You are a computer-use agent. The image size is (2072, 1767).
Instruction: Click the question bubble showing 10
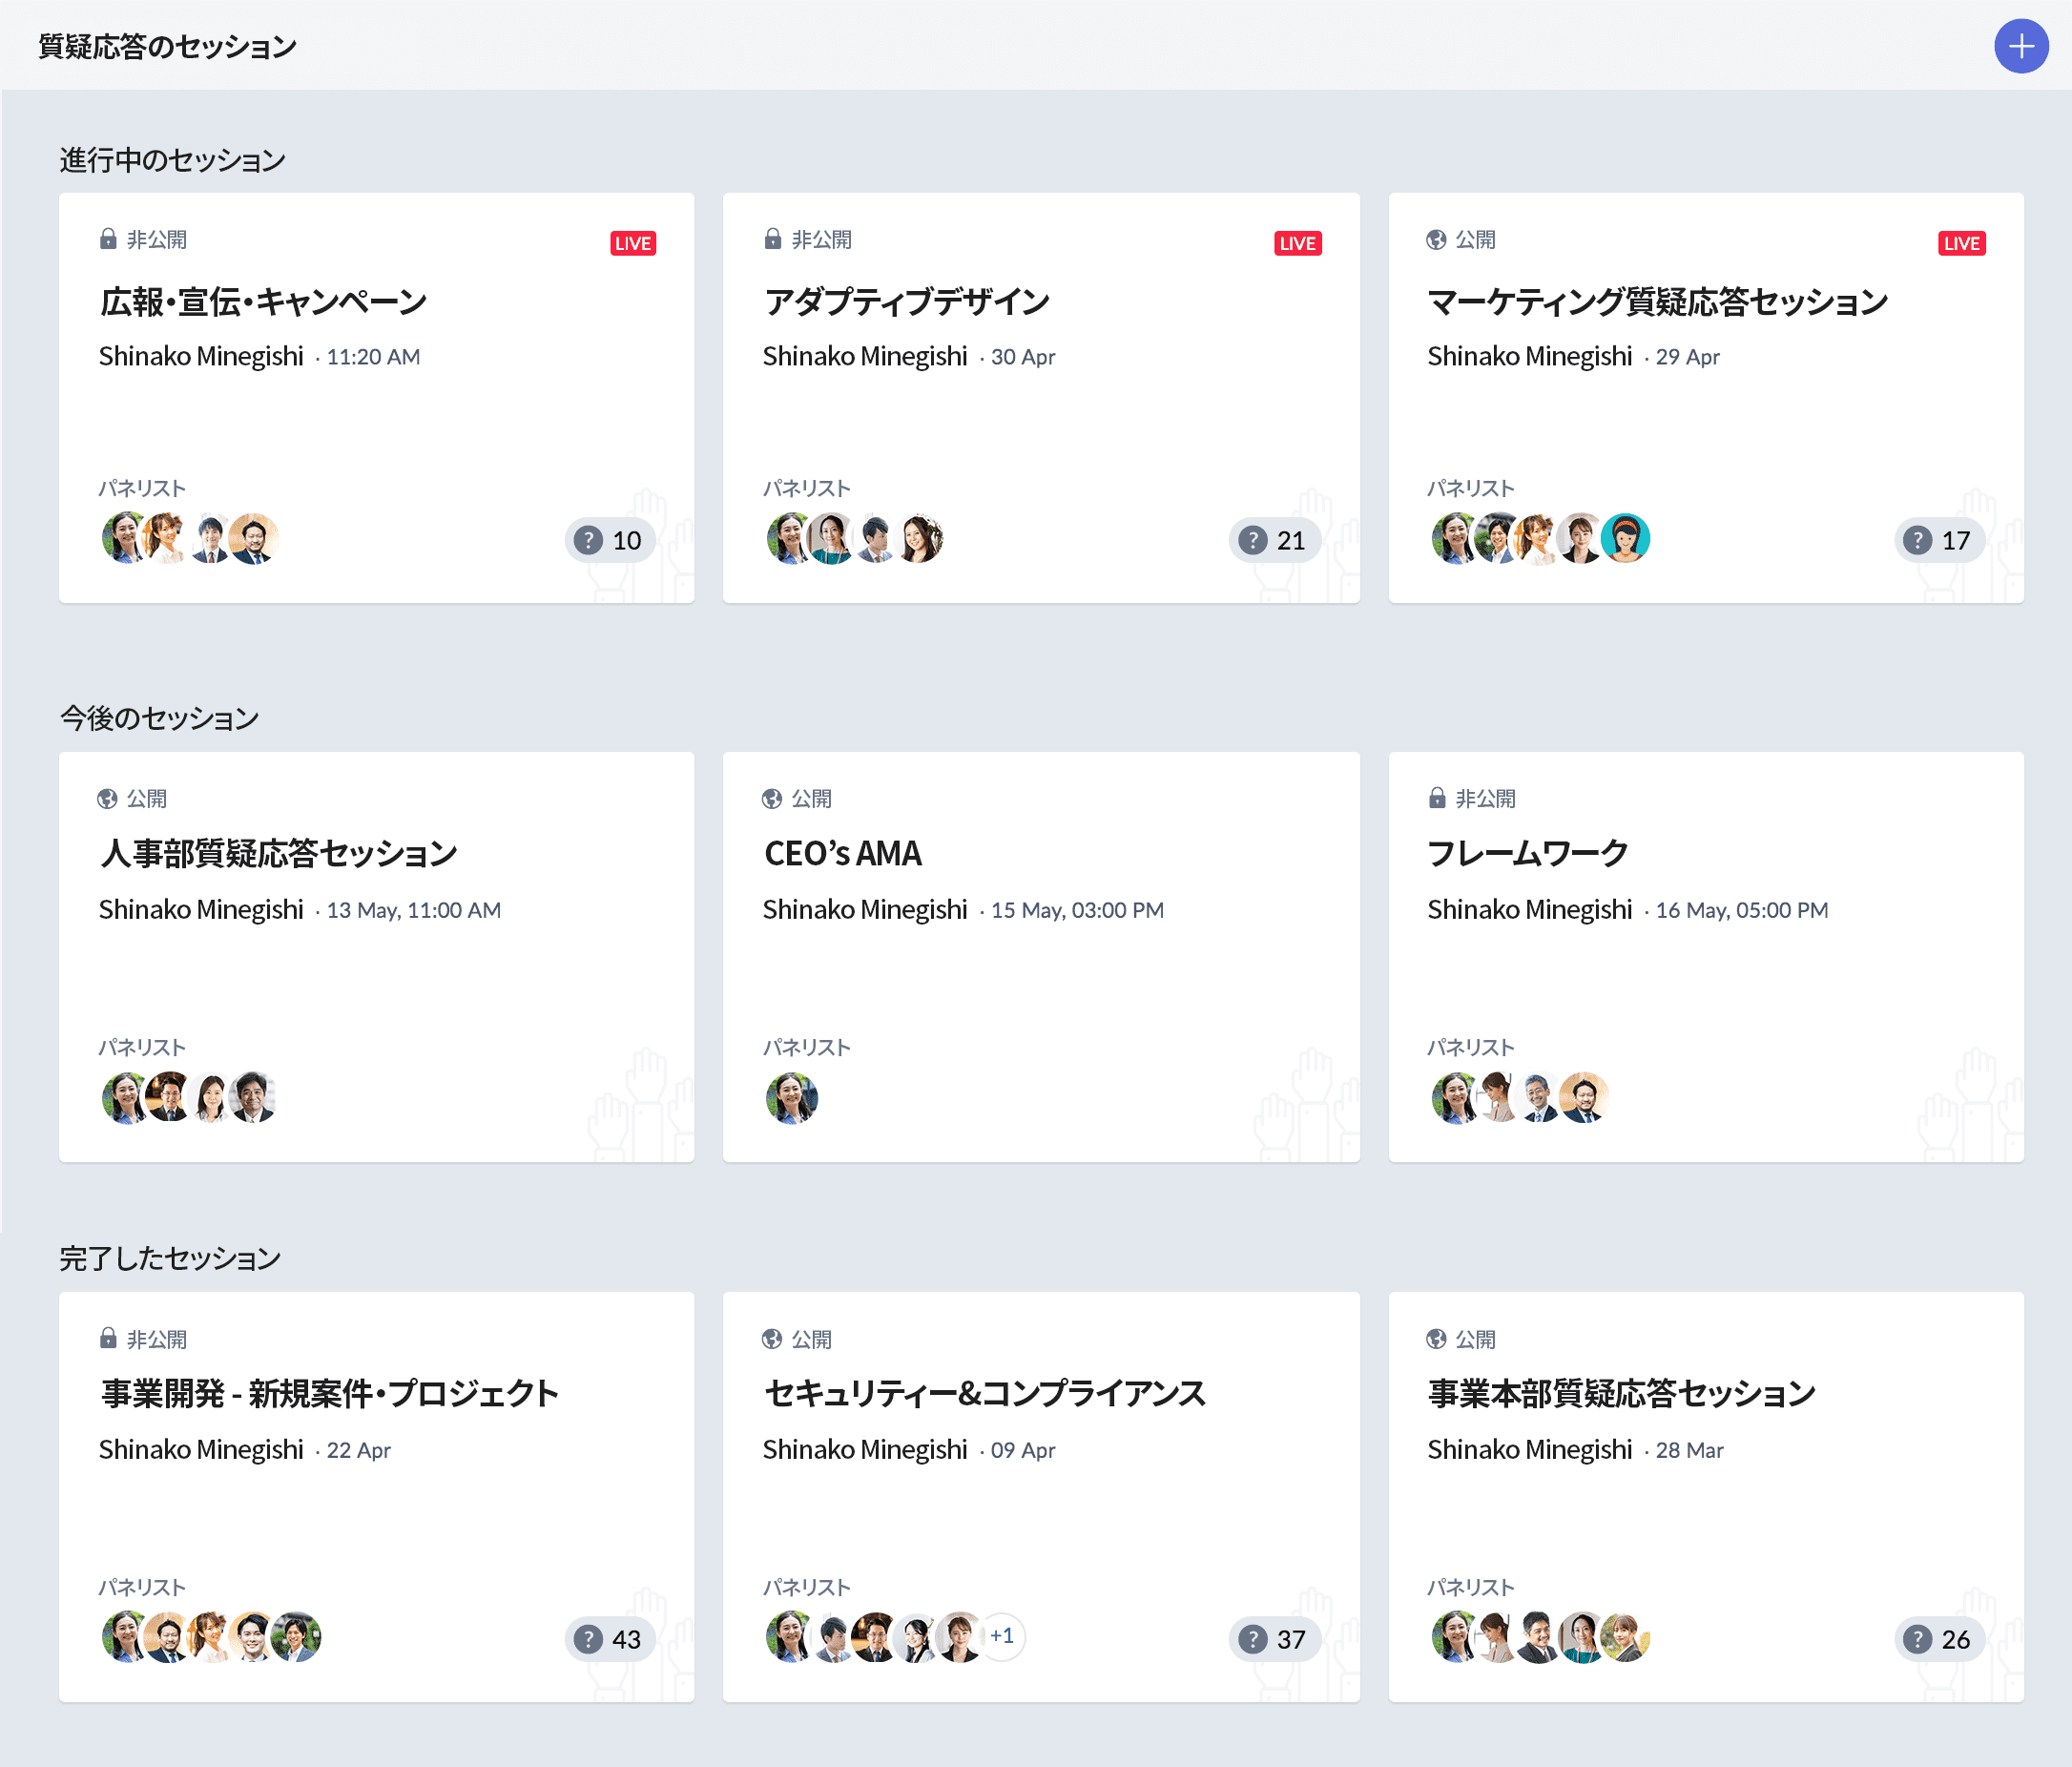coord(609,540)
